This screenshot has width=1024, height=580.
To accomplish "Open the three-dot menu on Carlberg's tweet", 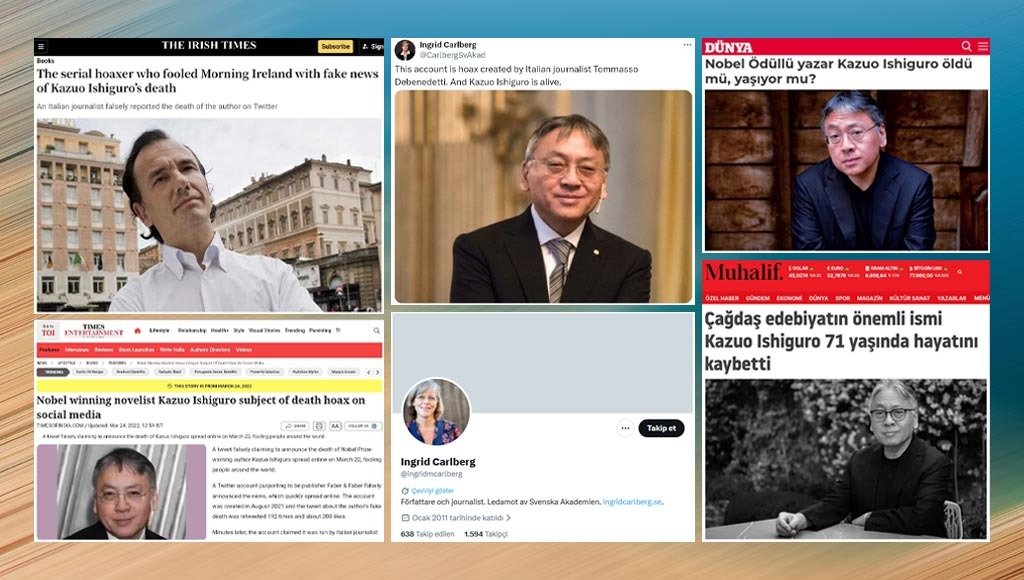I will pyautogui.click(x=687, y=45).
